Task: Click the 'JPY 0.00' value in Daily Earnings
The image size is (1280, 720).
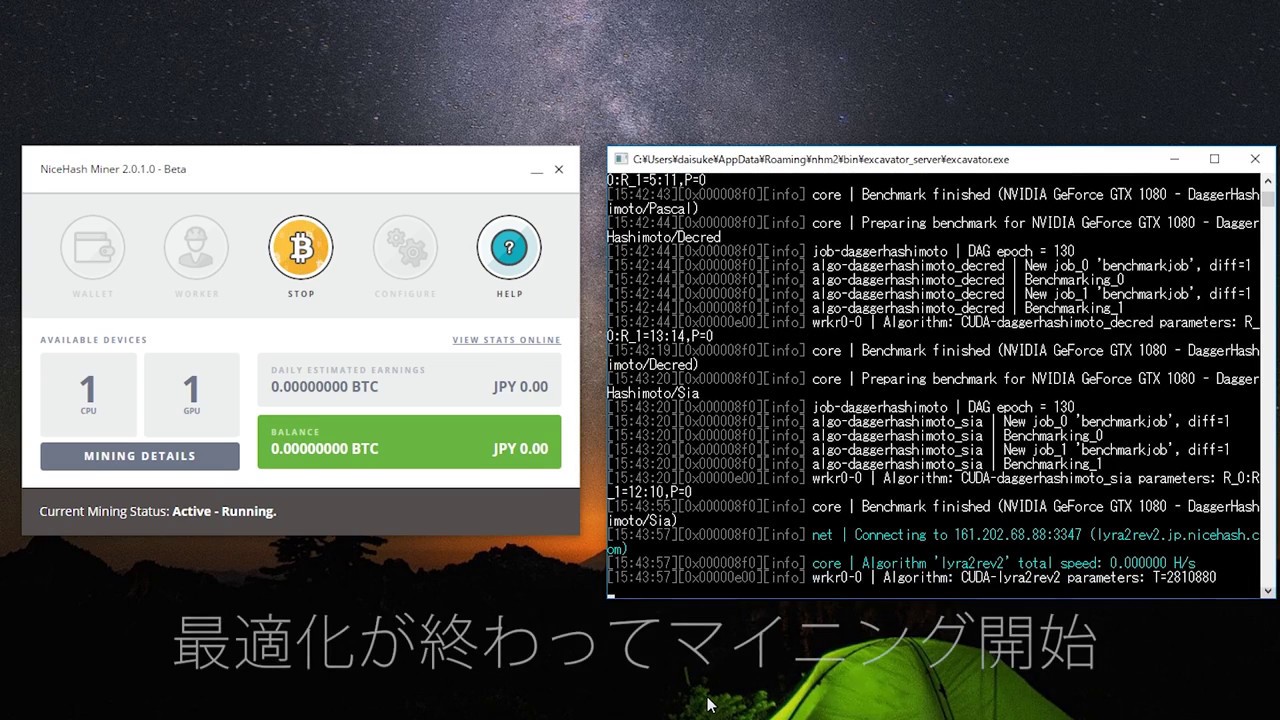Action: point(520,387)
